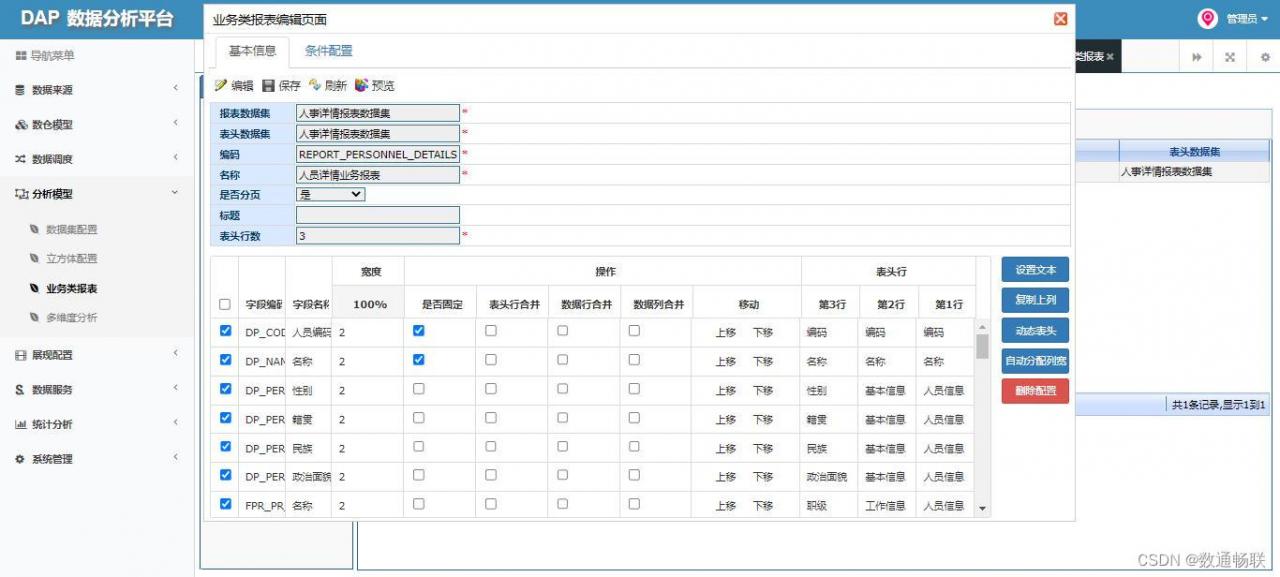
Task: Click the 数仓模型 icon in the sidebar
Action: 22,125
